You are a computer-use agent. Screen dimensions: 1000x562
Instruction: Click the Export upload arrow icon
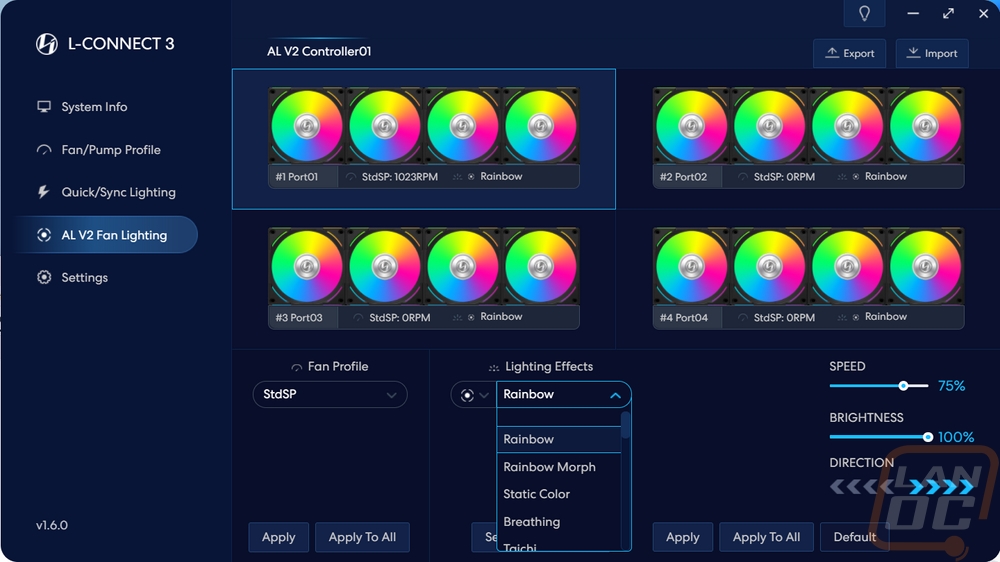coord(832,52)
